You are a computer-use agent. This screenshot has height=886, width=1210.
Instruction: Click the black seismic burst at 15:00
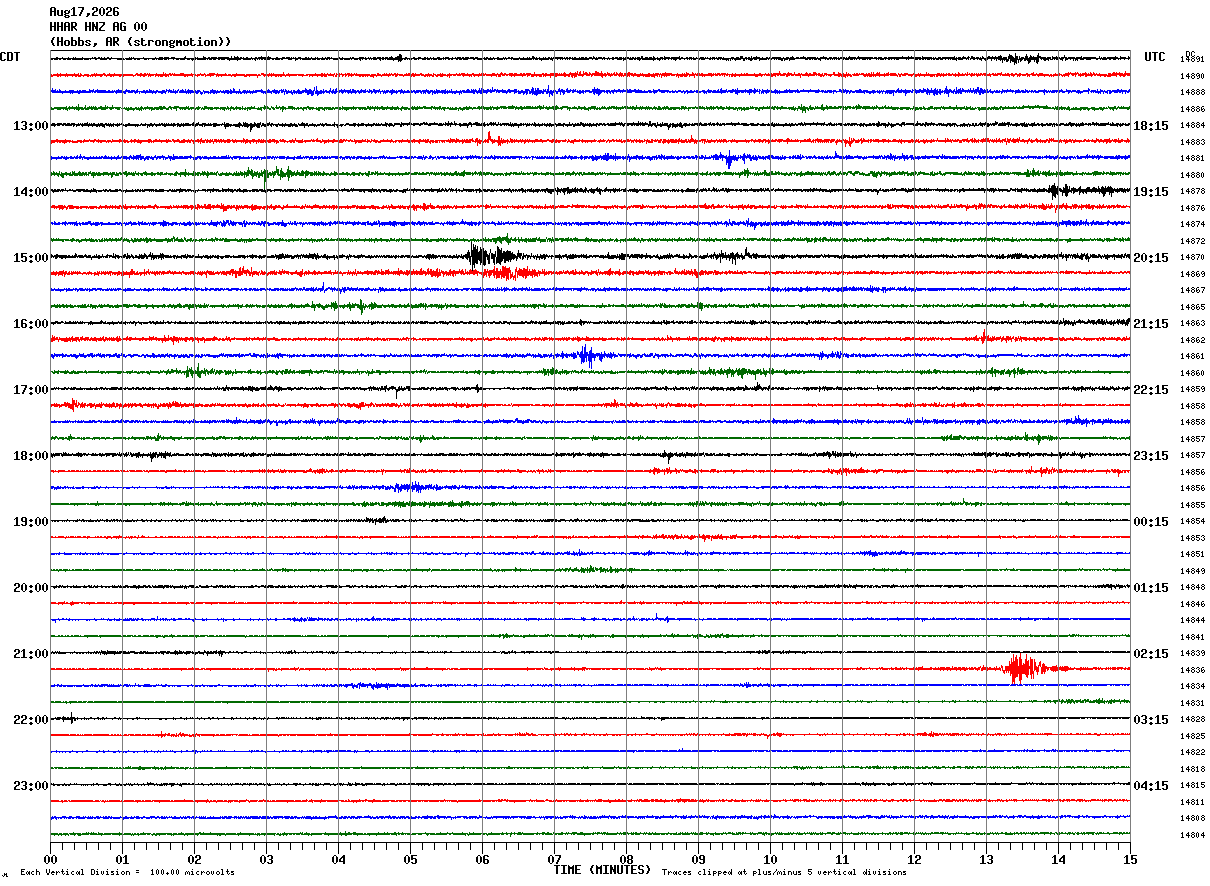(x=491, y=255)
